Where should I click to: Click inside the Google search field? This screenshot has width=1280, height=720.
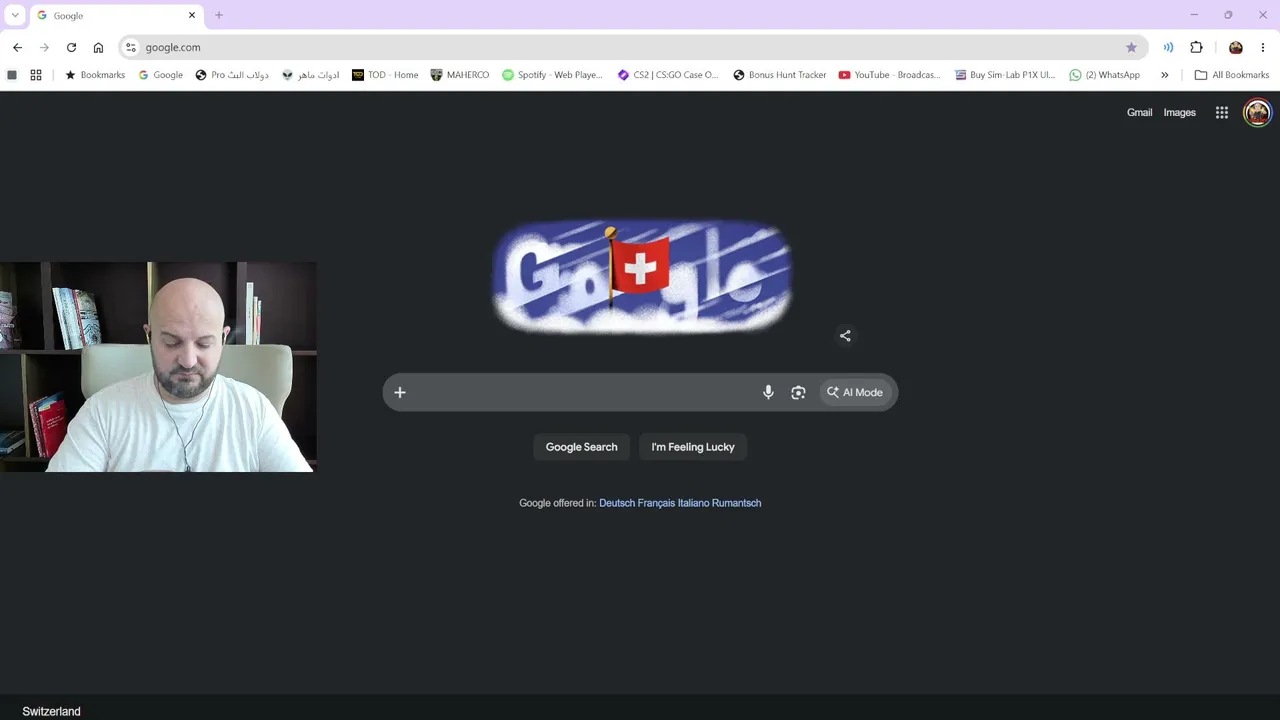(x=582, y=392)
